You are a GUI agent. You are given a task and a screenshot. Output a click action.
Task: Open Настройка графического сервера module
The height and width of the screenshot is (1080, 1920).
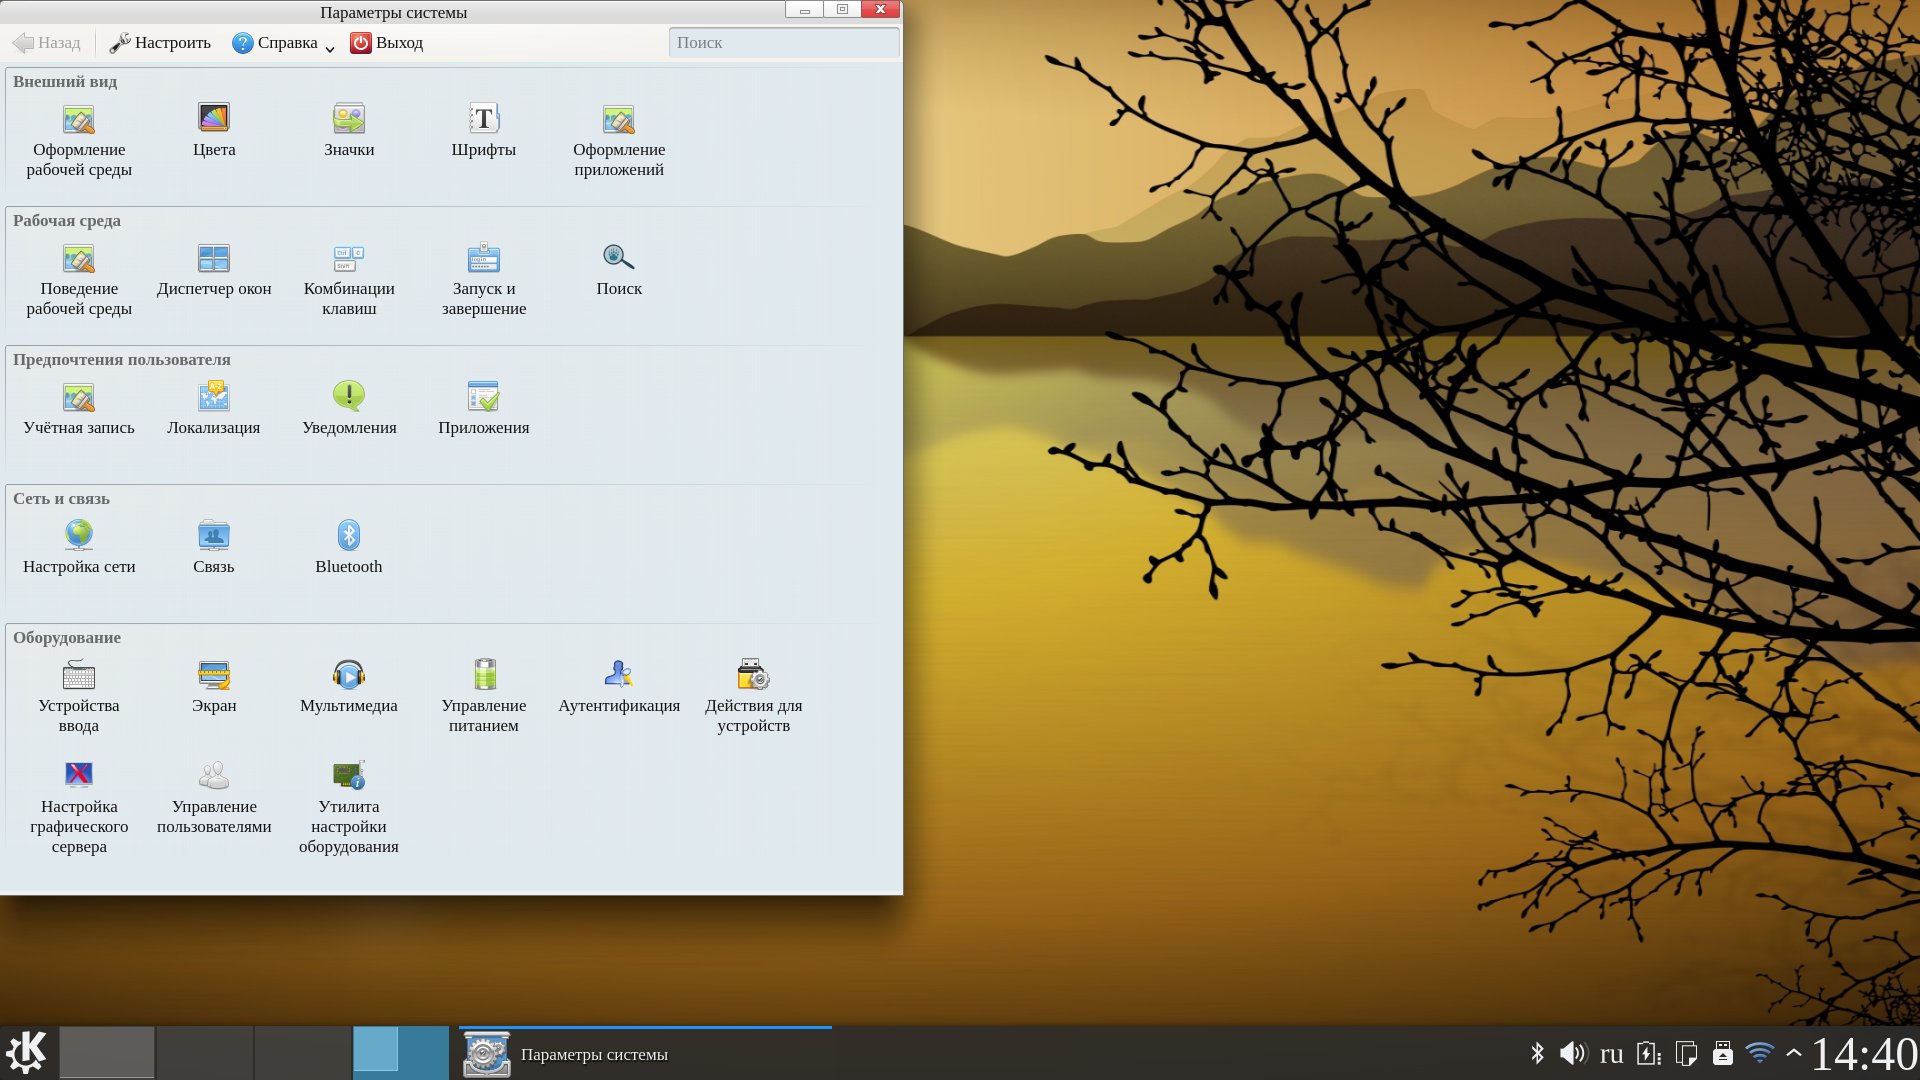pos(79,776)
